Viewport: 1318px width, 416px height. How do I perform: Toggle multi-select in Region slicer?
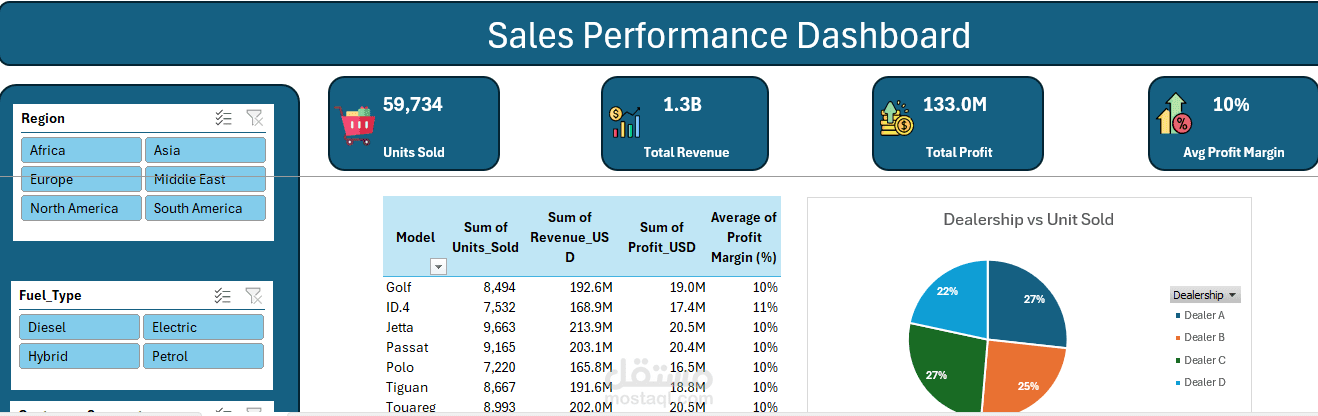click(224, 118)
